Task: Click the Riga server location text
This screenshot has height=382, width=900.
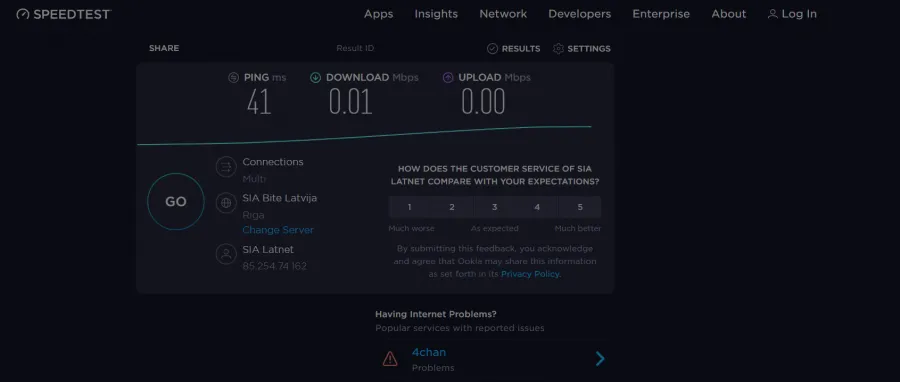Action: 253,215
